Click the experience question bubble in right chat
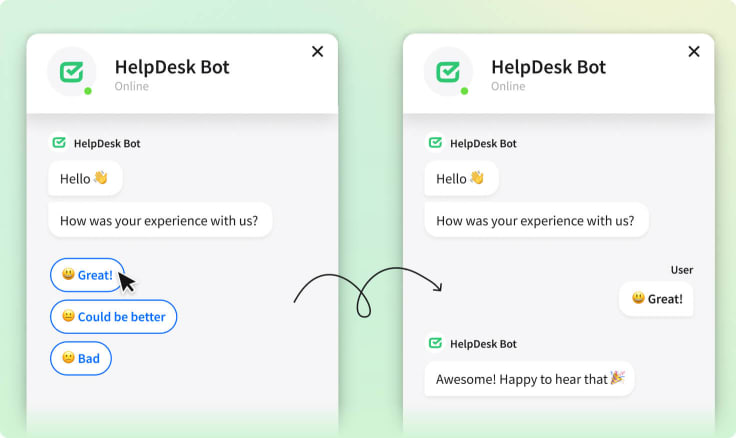736x438 pixels. [x=537, y=220]
